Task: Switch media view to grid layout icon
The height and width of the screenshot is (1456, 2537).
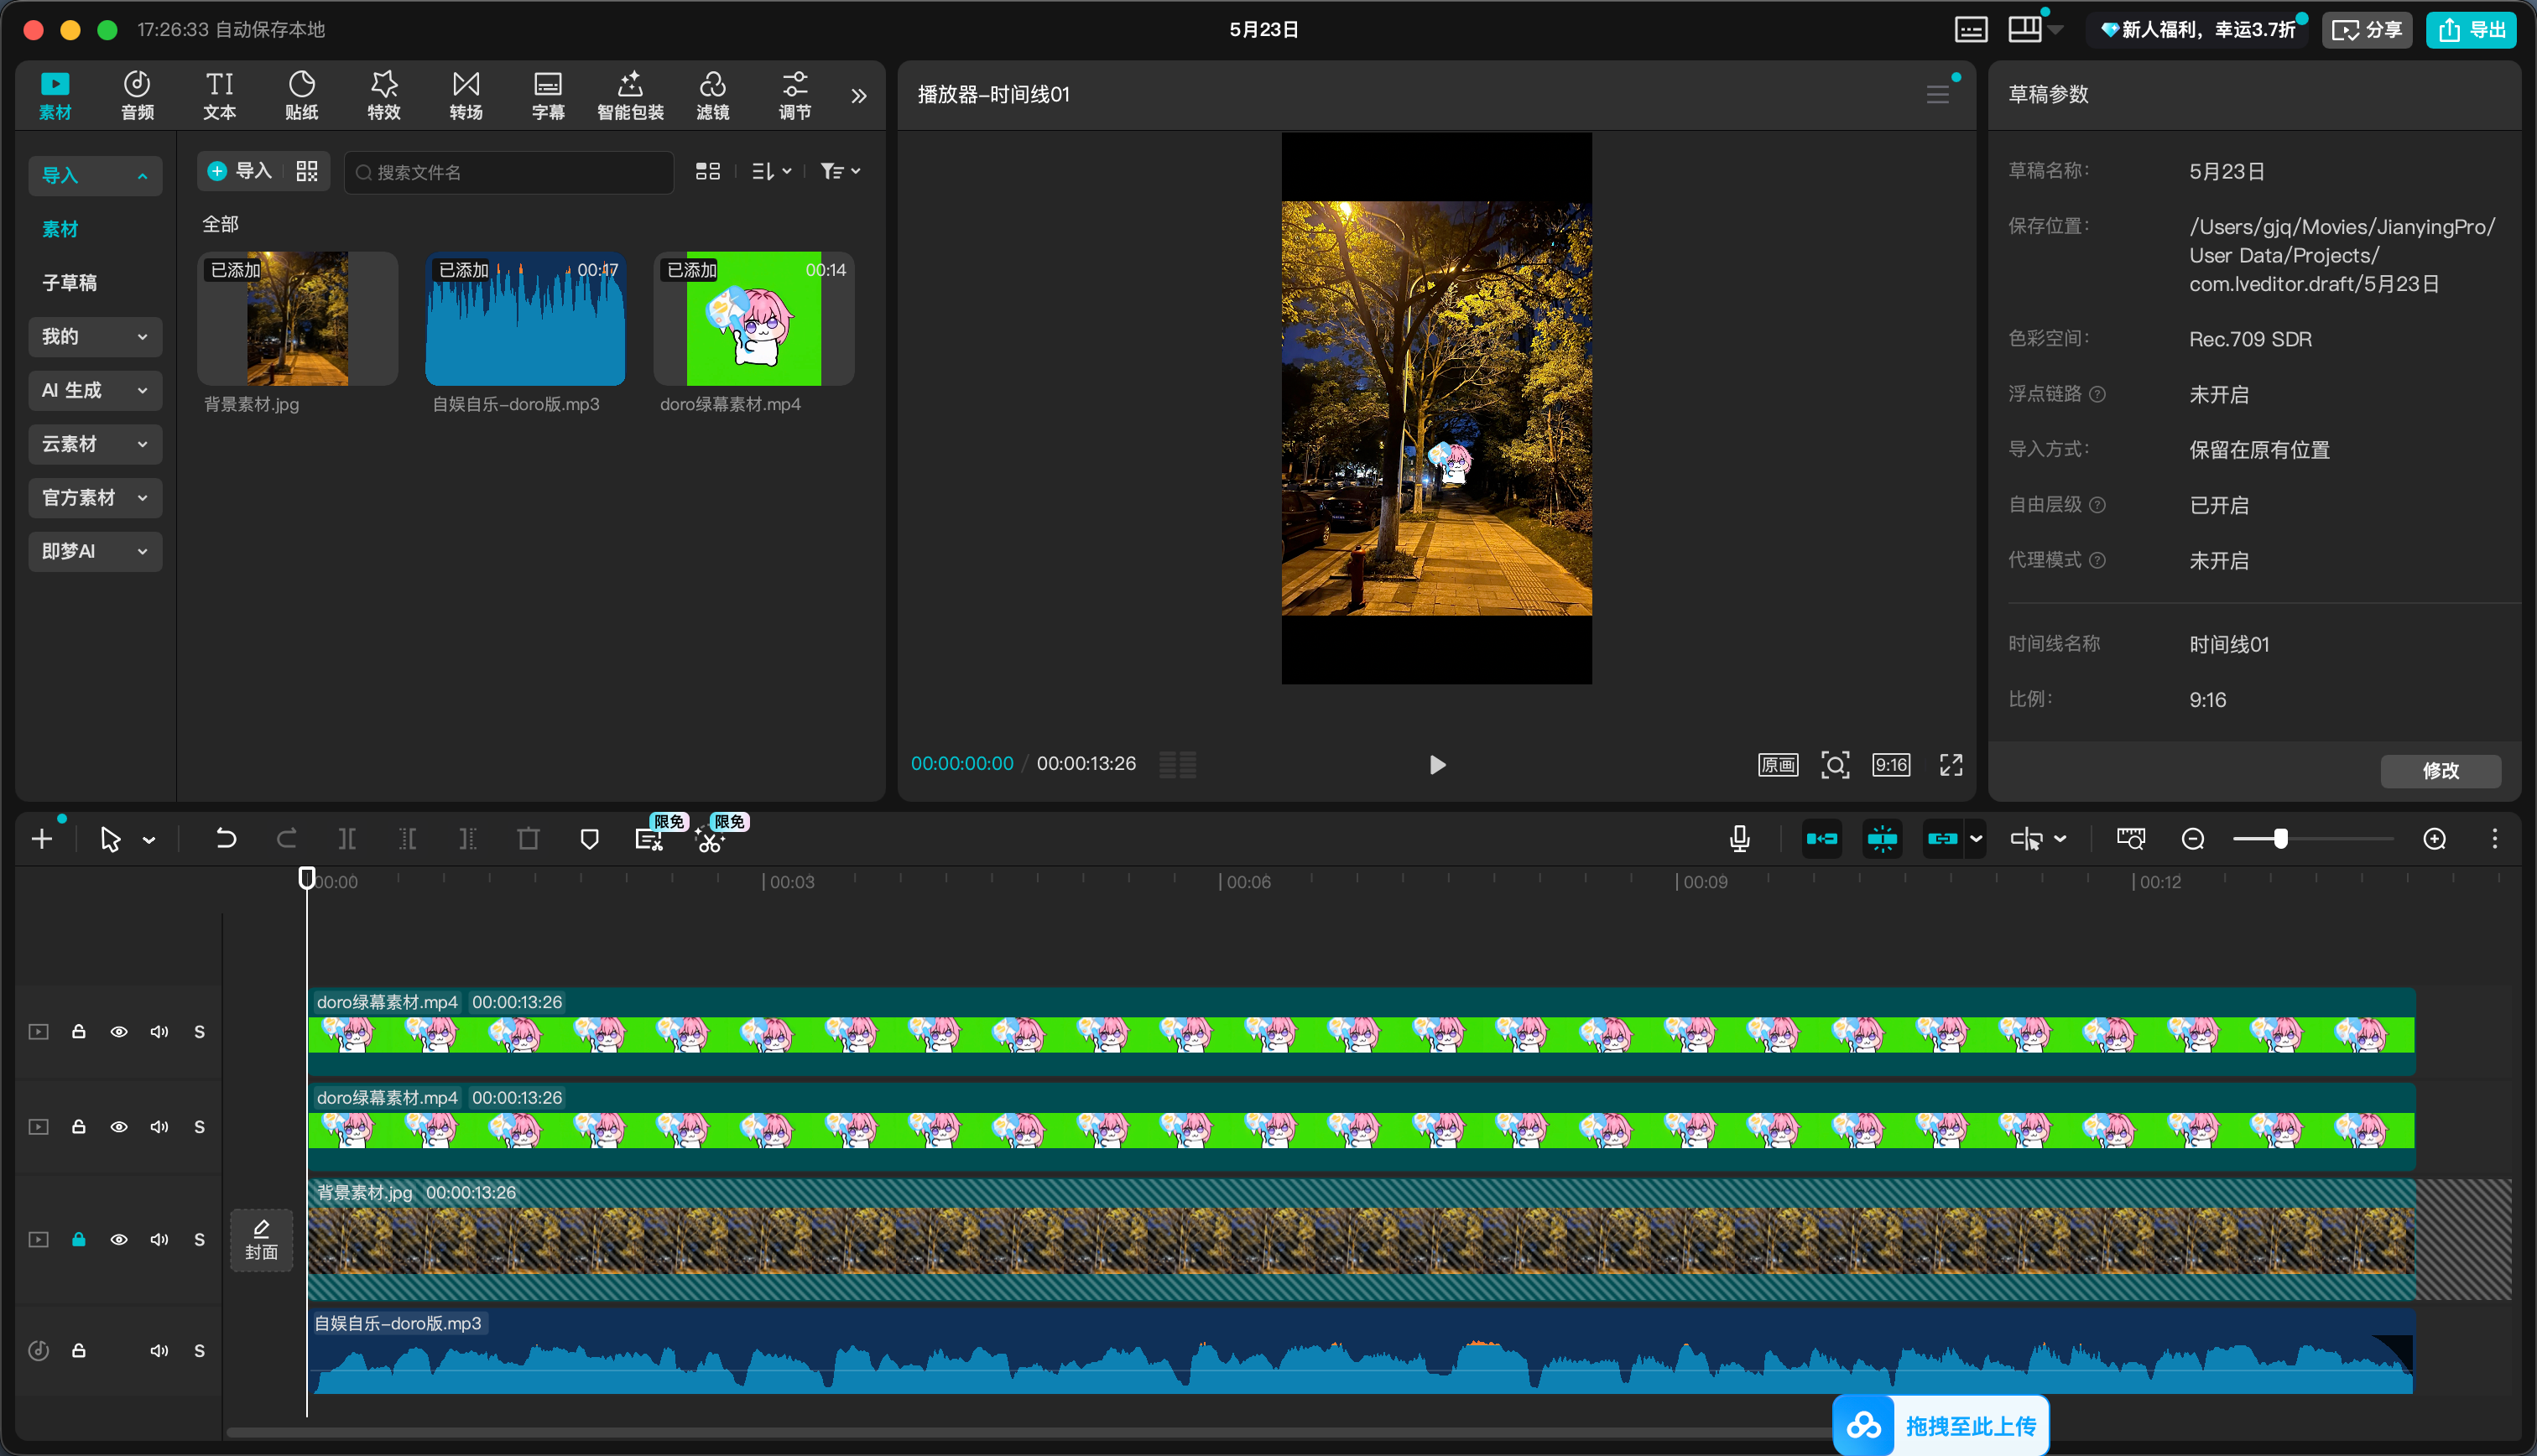Action: point(708,172)
